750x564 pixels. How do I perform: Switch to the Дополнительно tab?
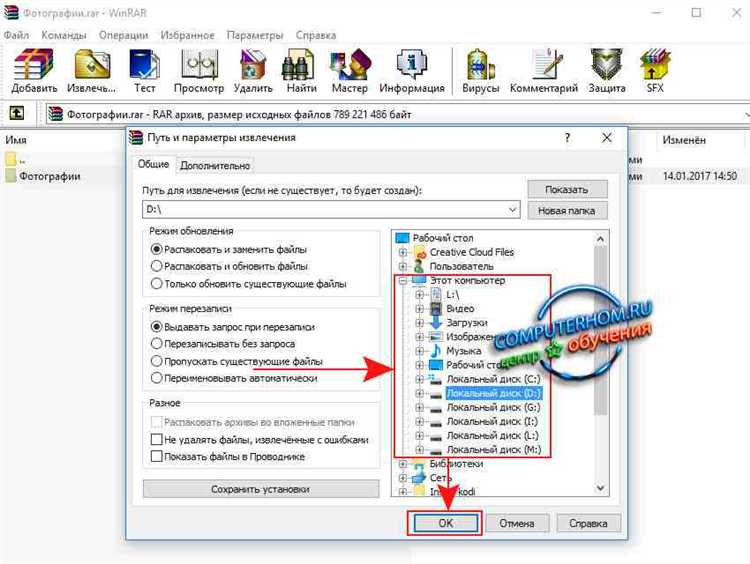[x=215, y=166]
